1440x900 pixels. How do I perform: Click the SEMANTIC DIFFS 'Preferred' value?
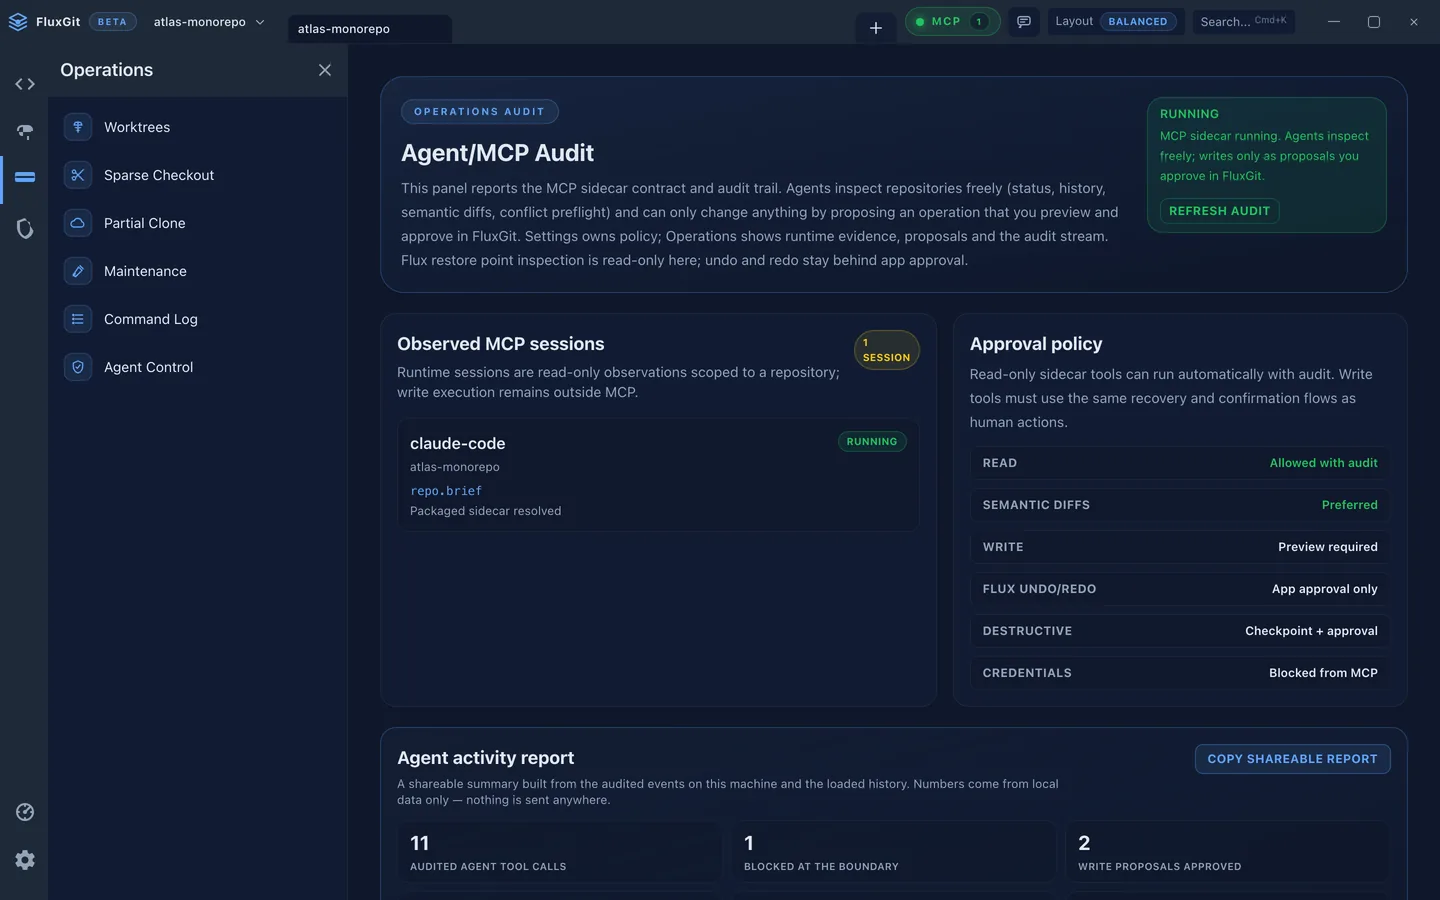[1349, 505]
